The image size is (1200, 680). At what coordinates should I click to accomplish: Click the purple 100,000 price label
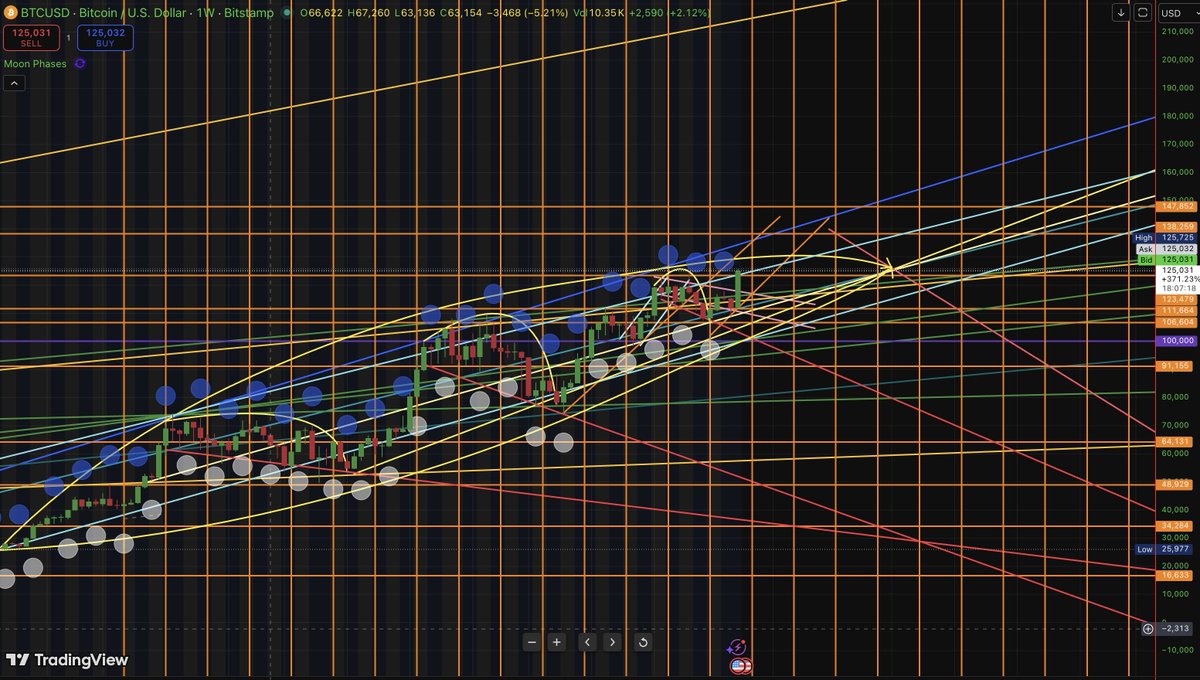(x=1176, y=341)
